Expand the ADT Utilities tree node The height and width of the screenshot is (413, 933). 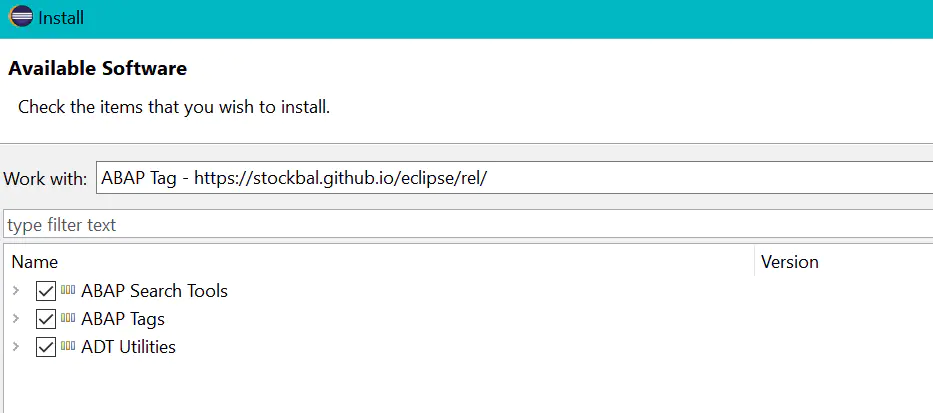pyautogui.click(x=16, y=346)
